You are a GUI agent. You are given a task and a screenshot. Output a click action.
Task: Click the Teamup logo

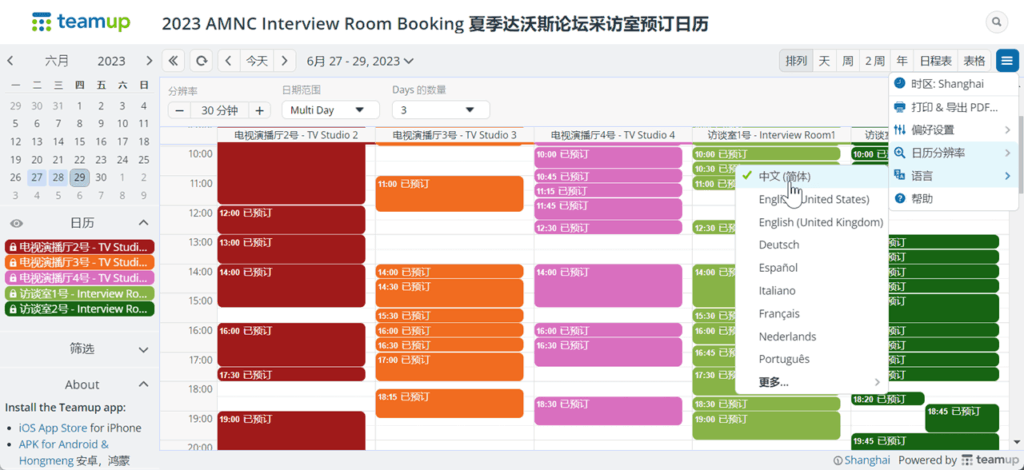(x=81, y=22)
